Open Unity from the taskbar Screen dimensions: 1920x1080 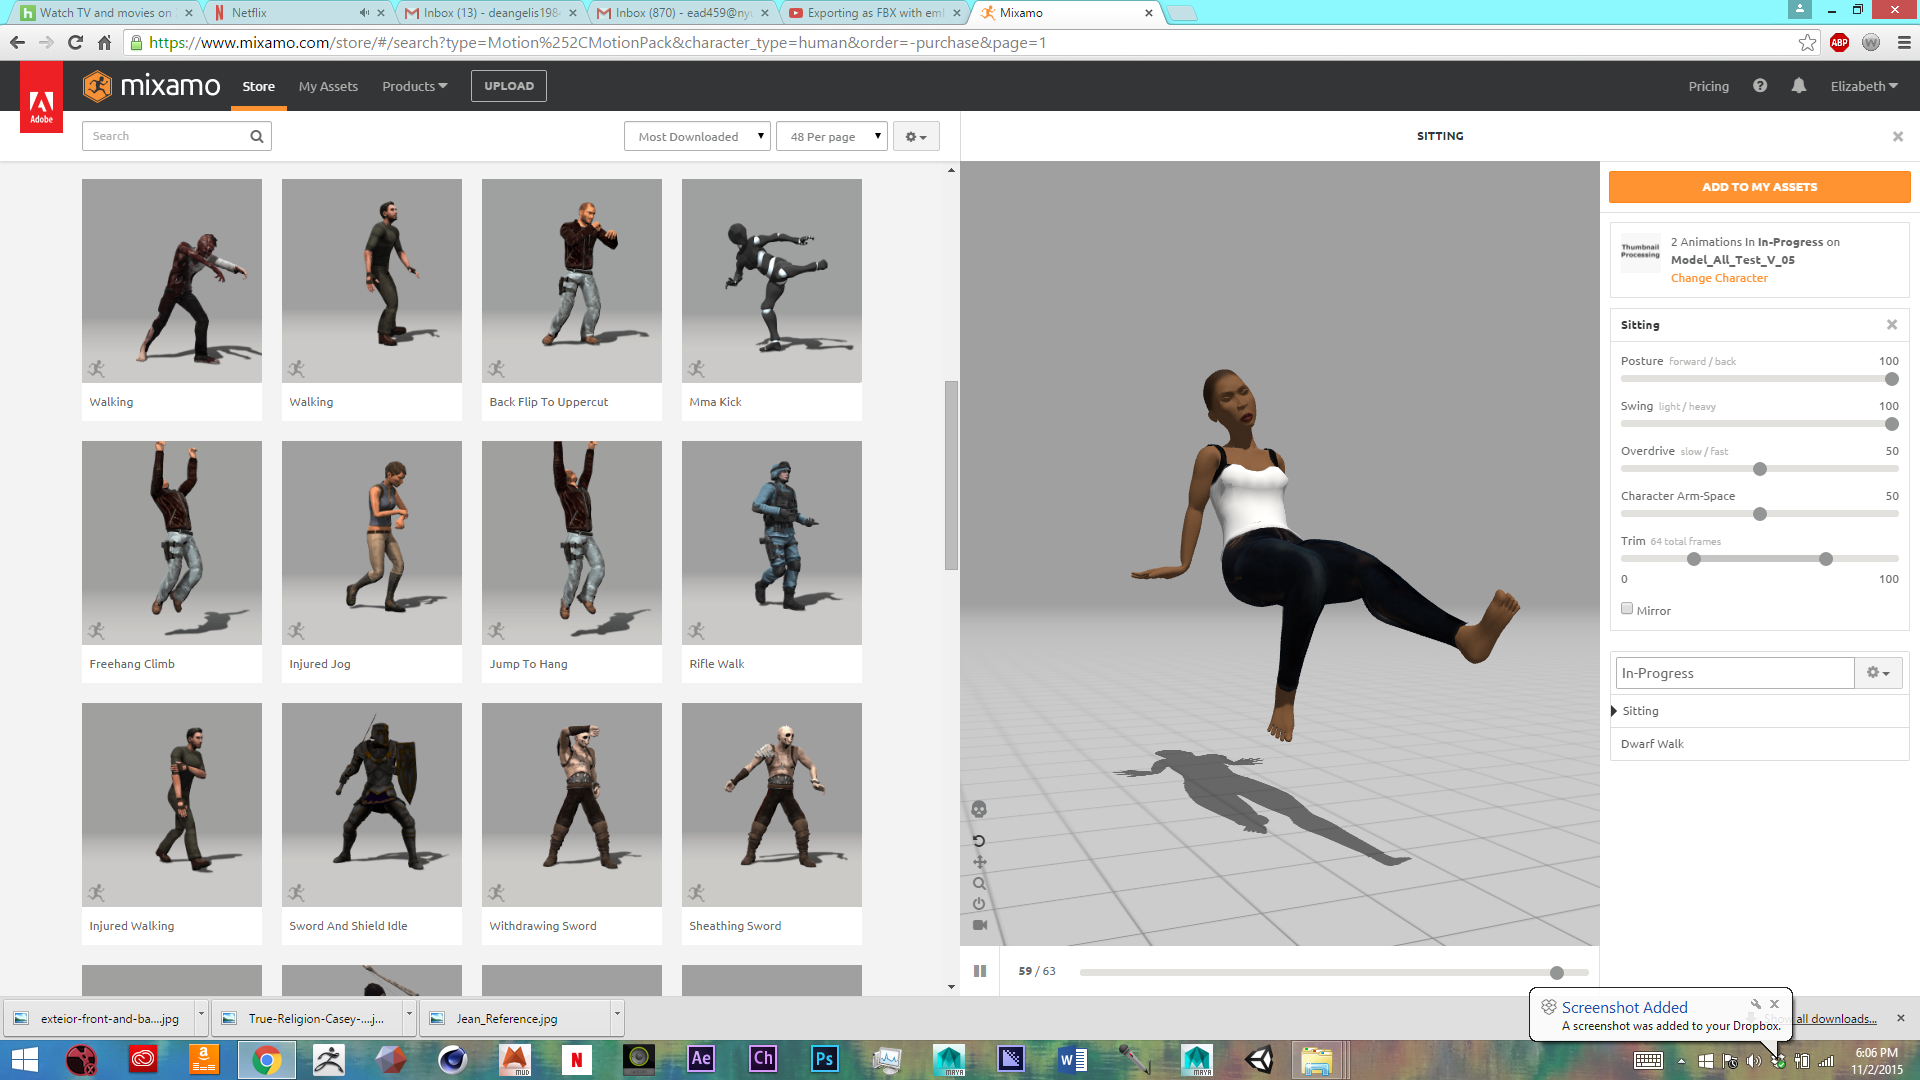point(1259,1059)
